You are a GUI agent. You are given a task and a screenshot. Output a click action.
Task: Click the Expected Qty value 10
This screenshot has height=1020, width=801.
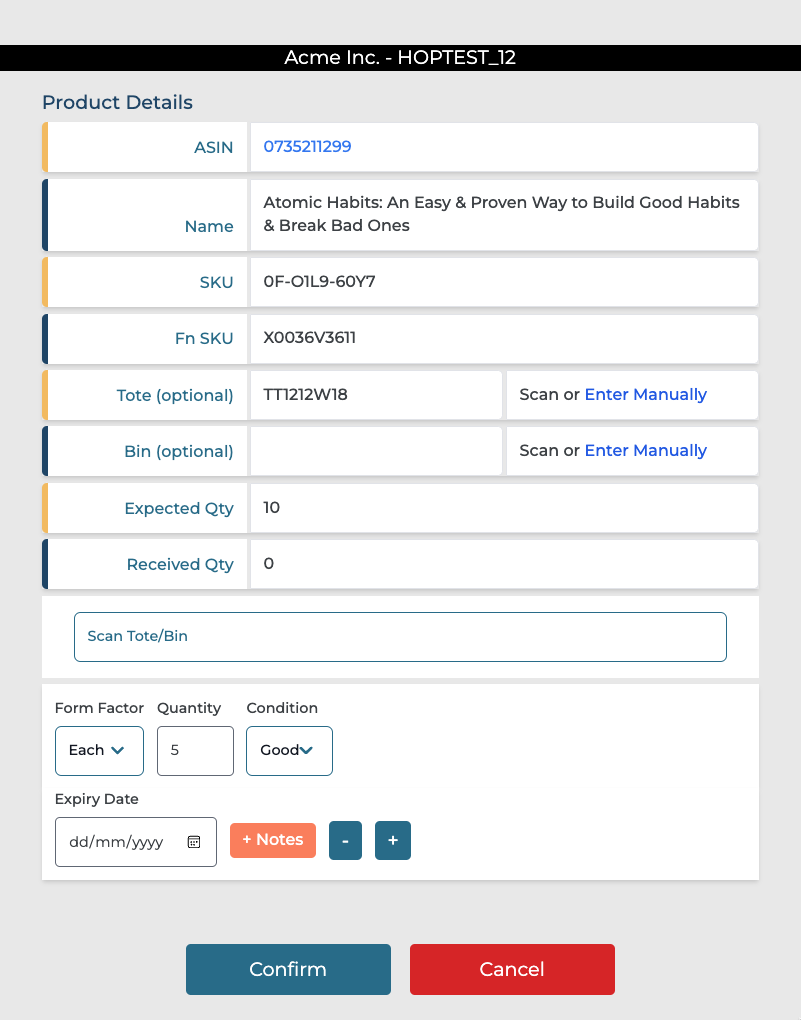pos(272,508)
